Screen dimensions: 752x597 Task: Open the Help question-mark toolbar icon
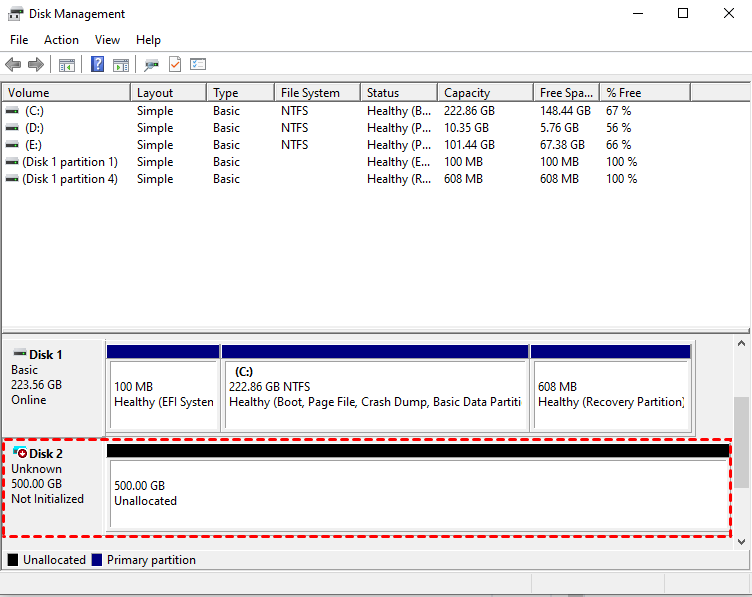click(x=97, y=64)
